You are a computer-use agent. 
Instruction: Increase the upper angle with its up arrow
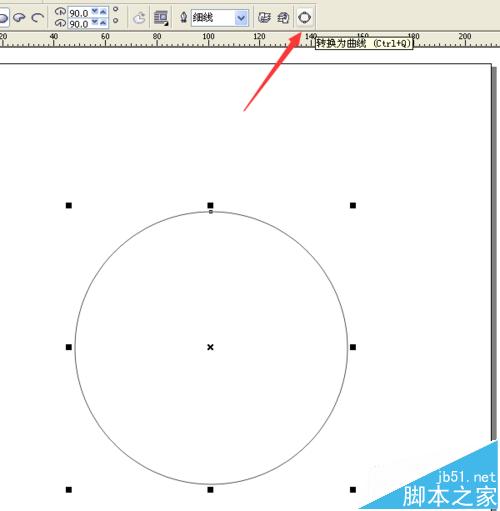[x=103, y=12]
